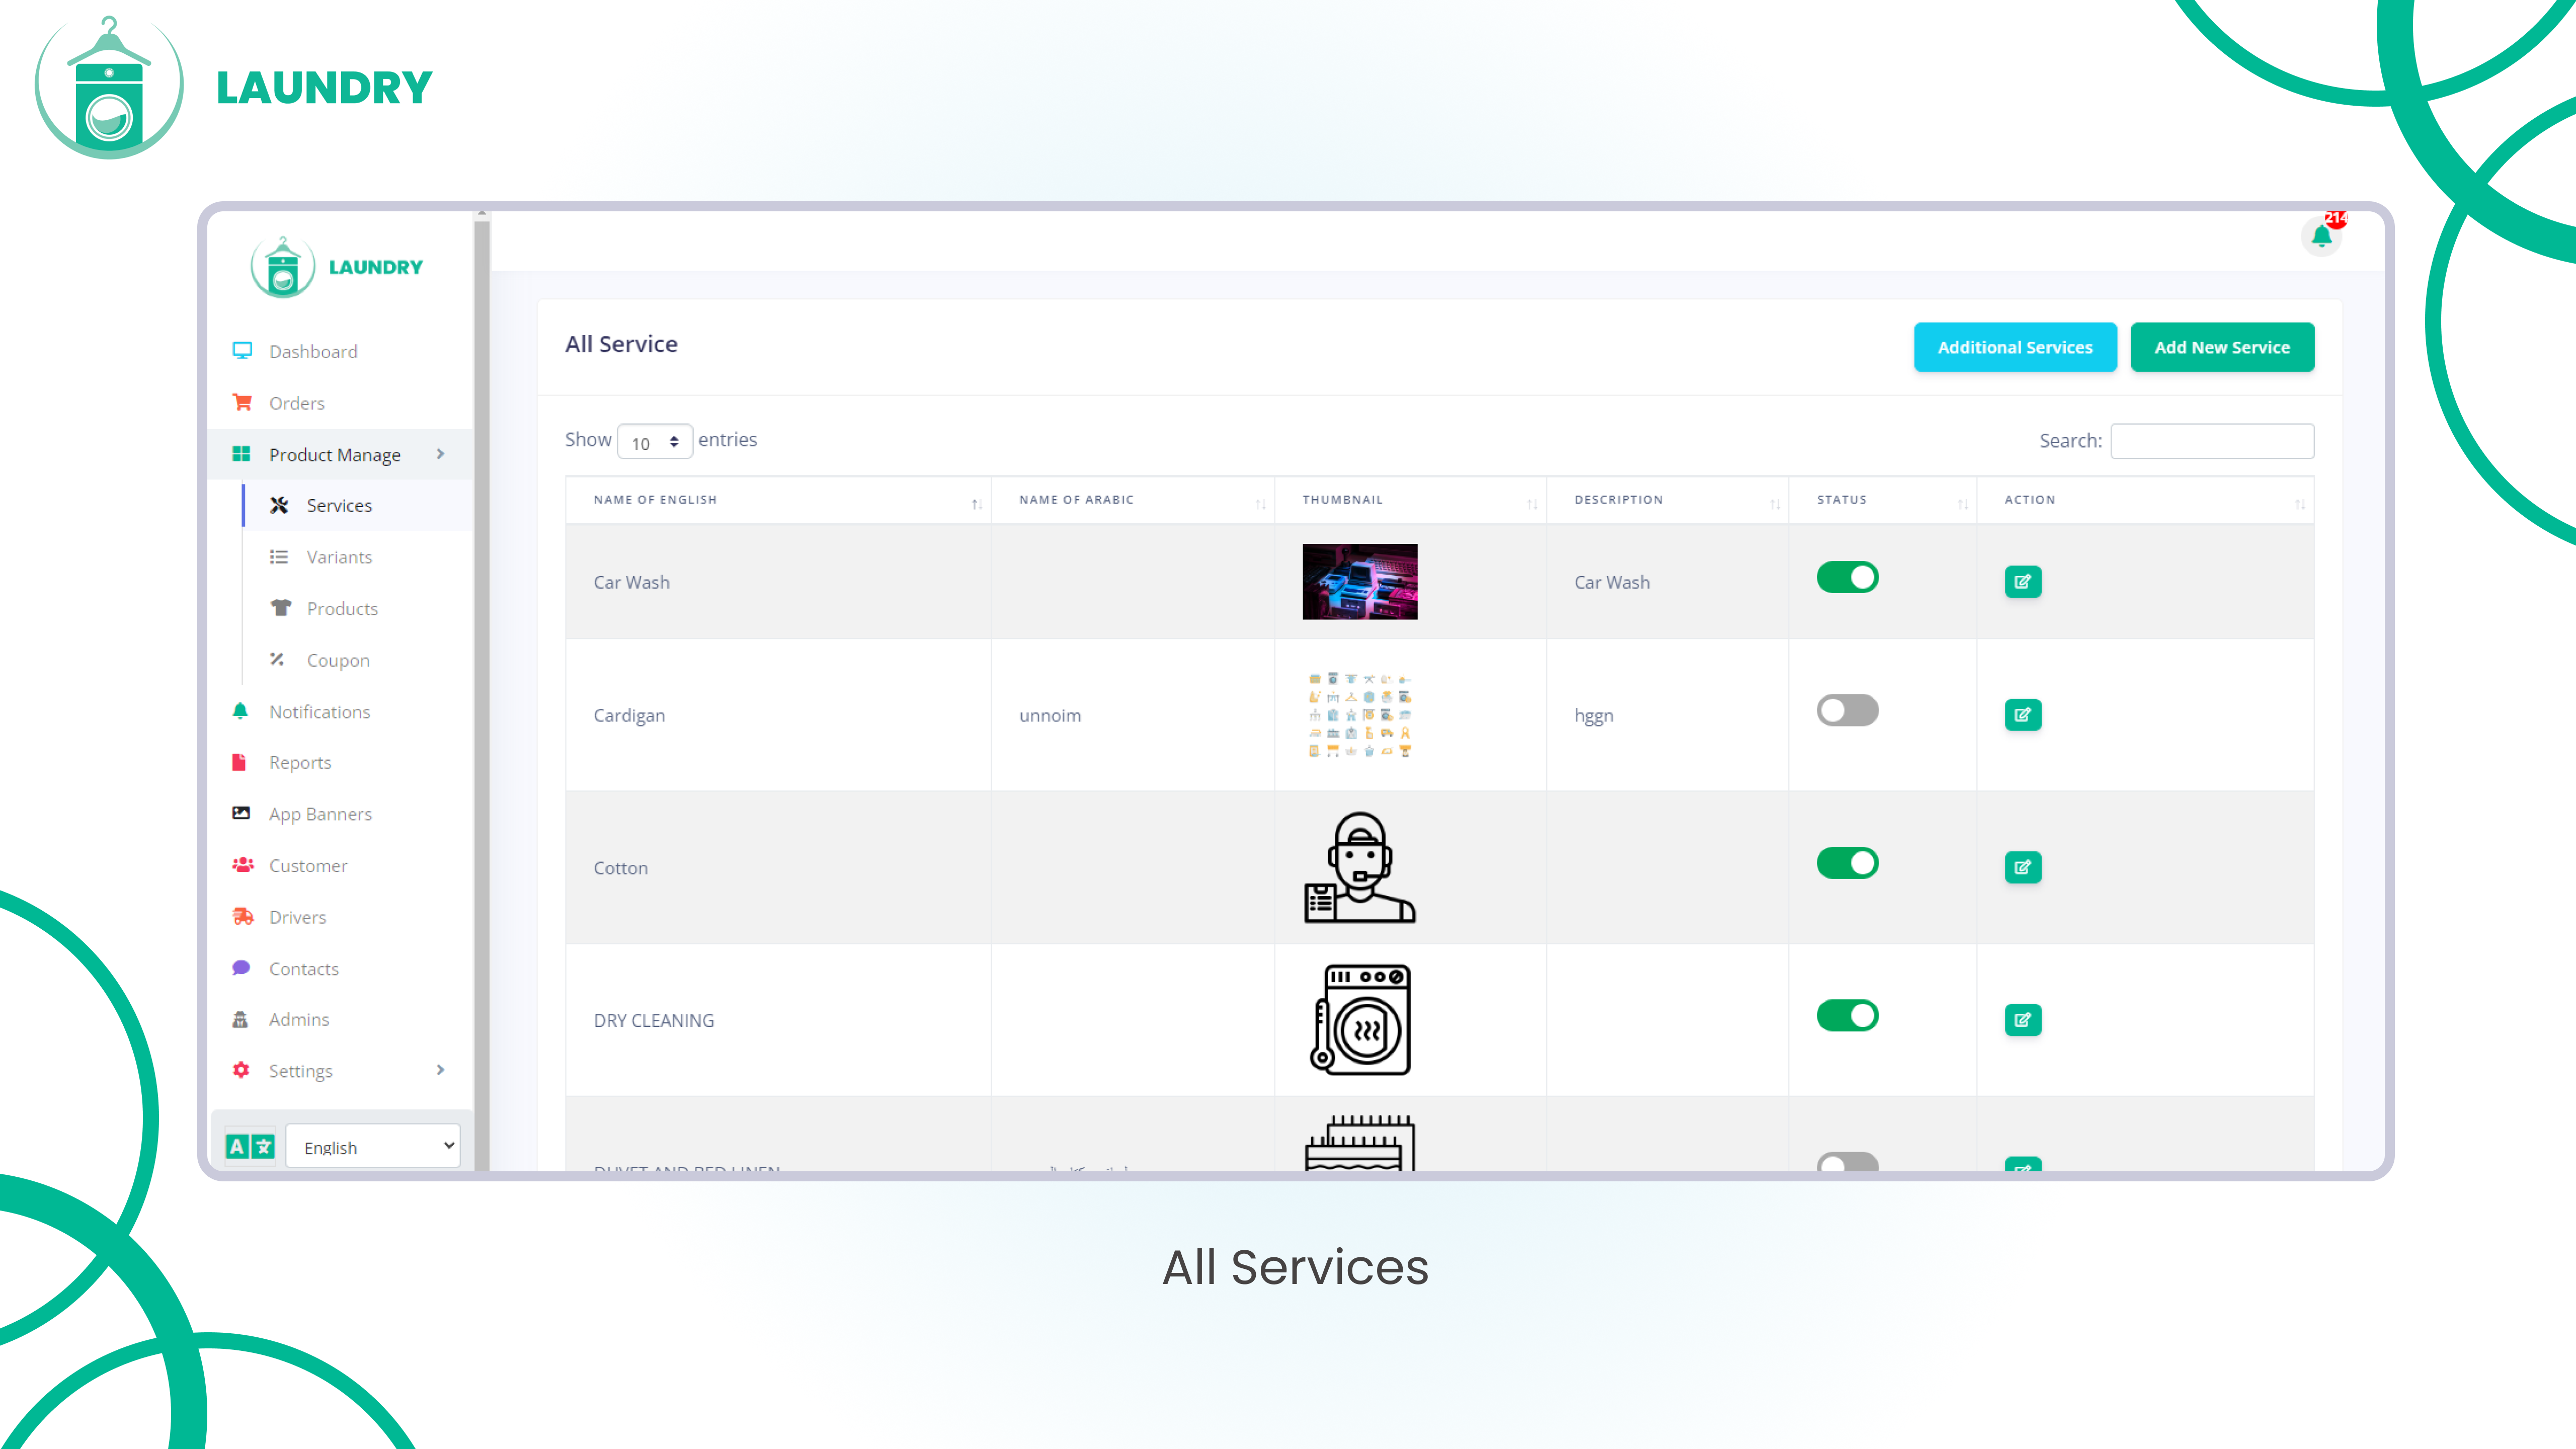Open the show entries count dropdown
Screen dimensions: 2576x1449
(655, 442)
